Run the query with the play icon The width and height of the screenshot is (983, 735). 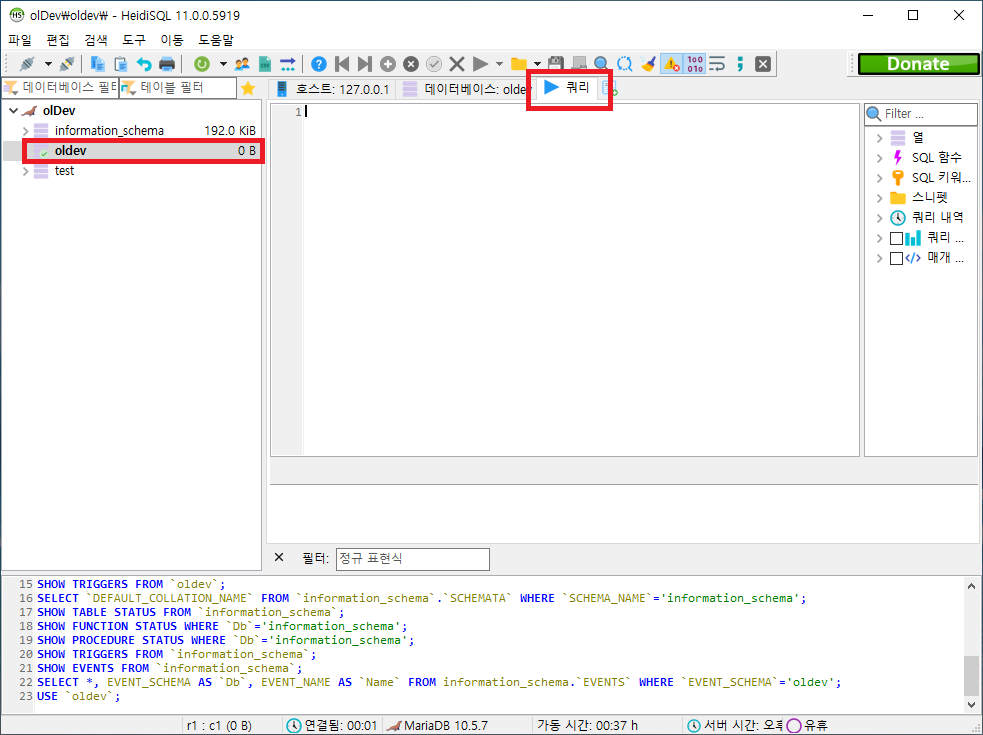(x=480, y=64)
